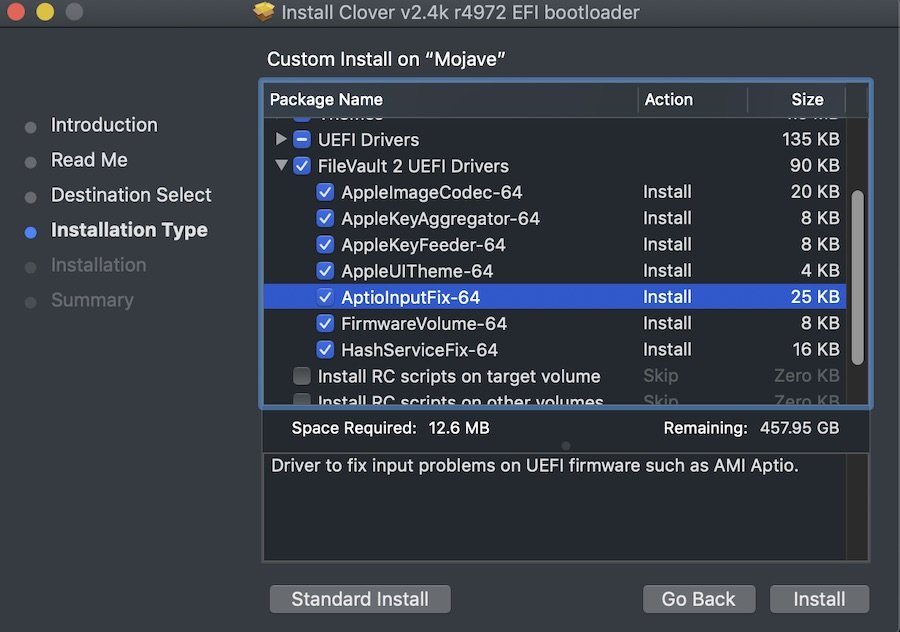Select the FileVault 2 UEFI Drivers label

coord(413,166)
